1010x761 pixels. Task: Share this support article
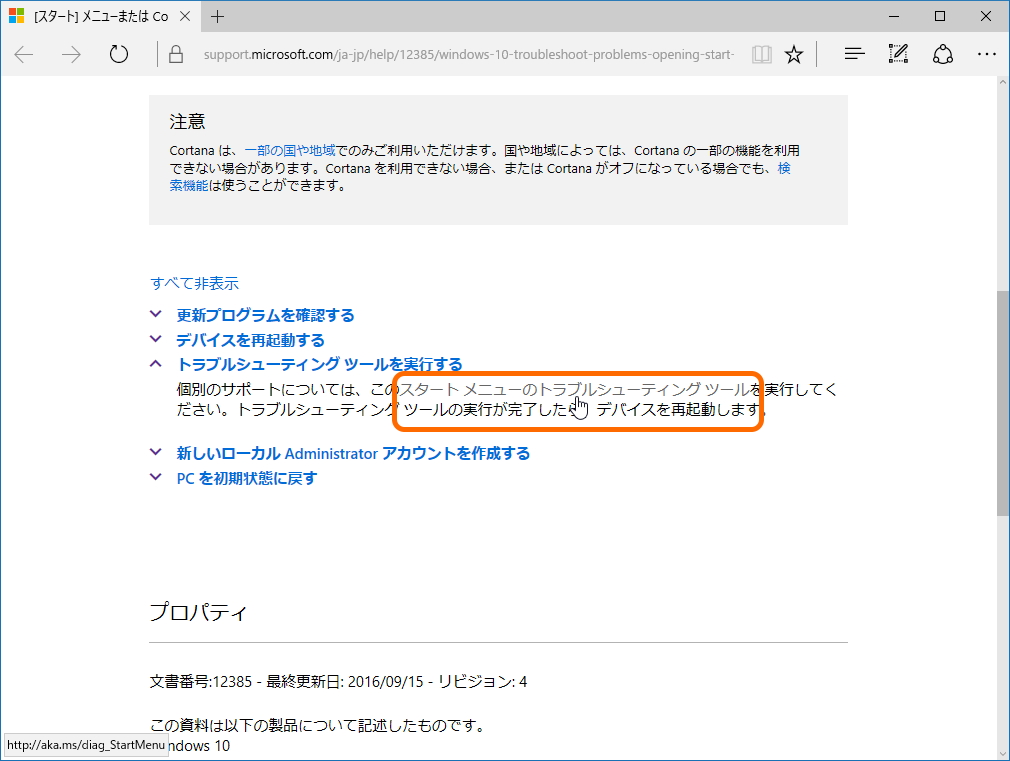click(x=941, y=54)
